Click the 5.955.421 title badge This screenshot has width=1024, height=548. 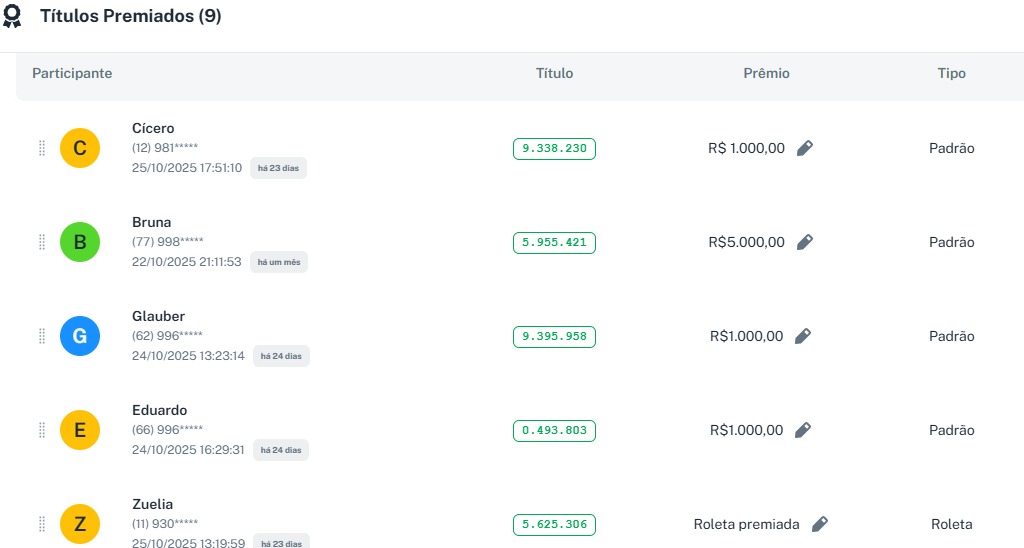tap(554, 242)
